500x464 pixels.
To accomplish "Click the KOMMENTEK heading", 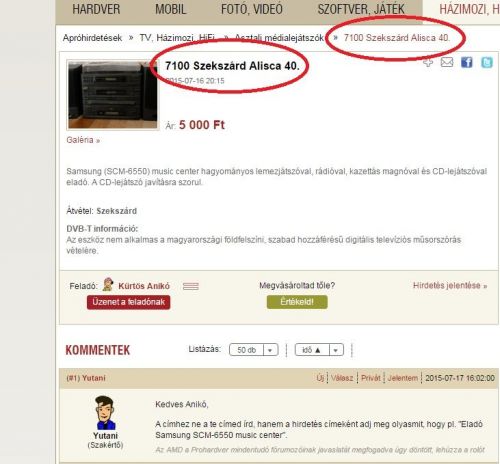I will point(98,350).
